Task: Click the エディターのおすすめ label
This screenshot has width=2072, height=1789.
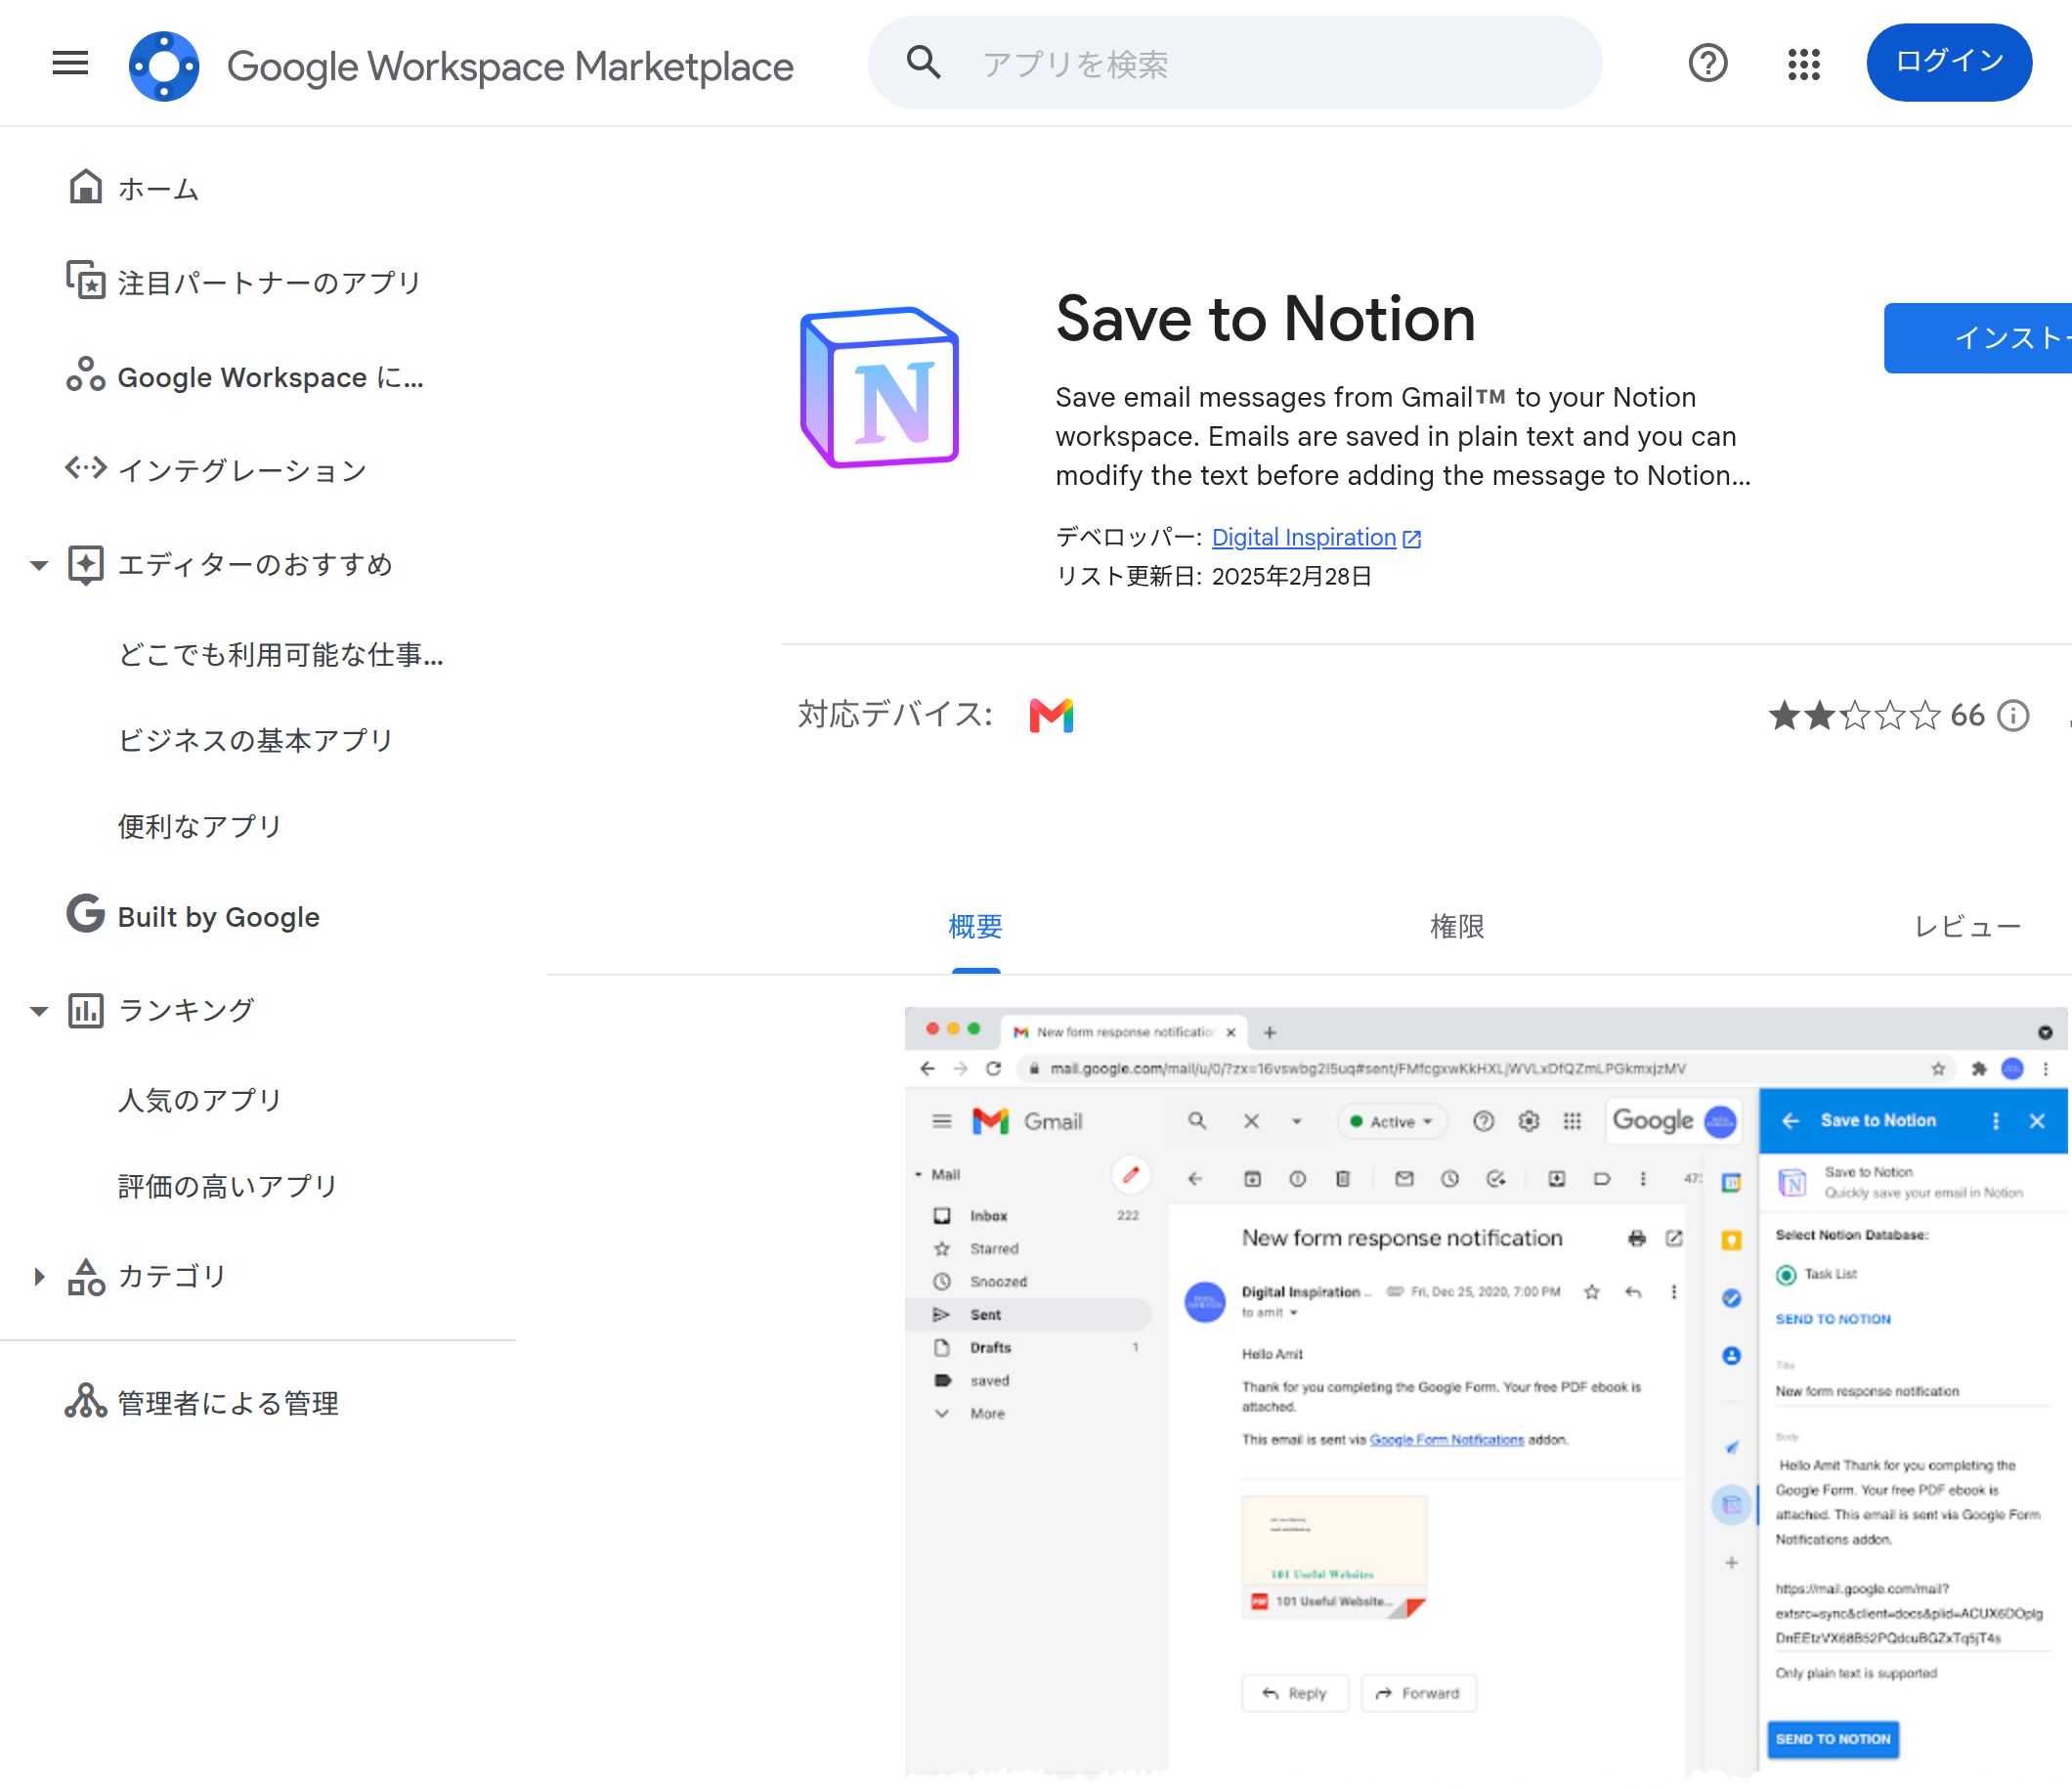Action: pyautogui.click(x=255, y=564)
